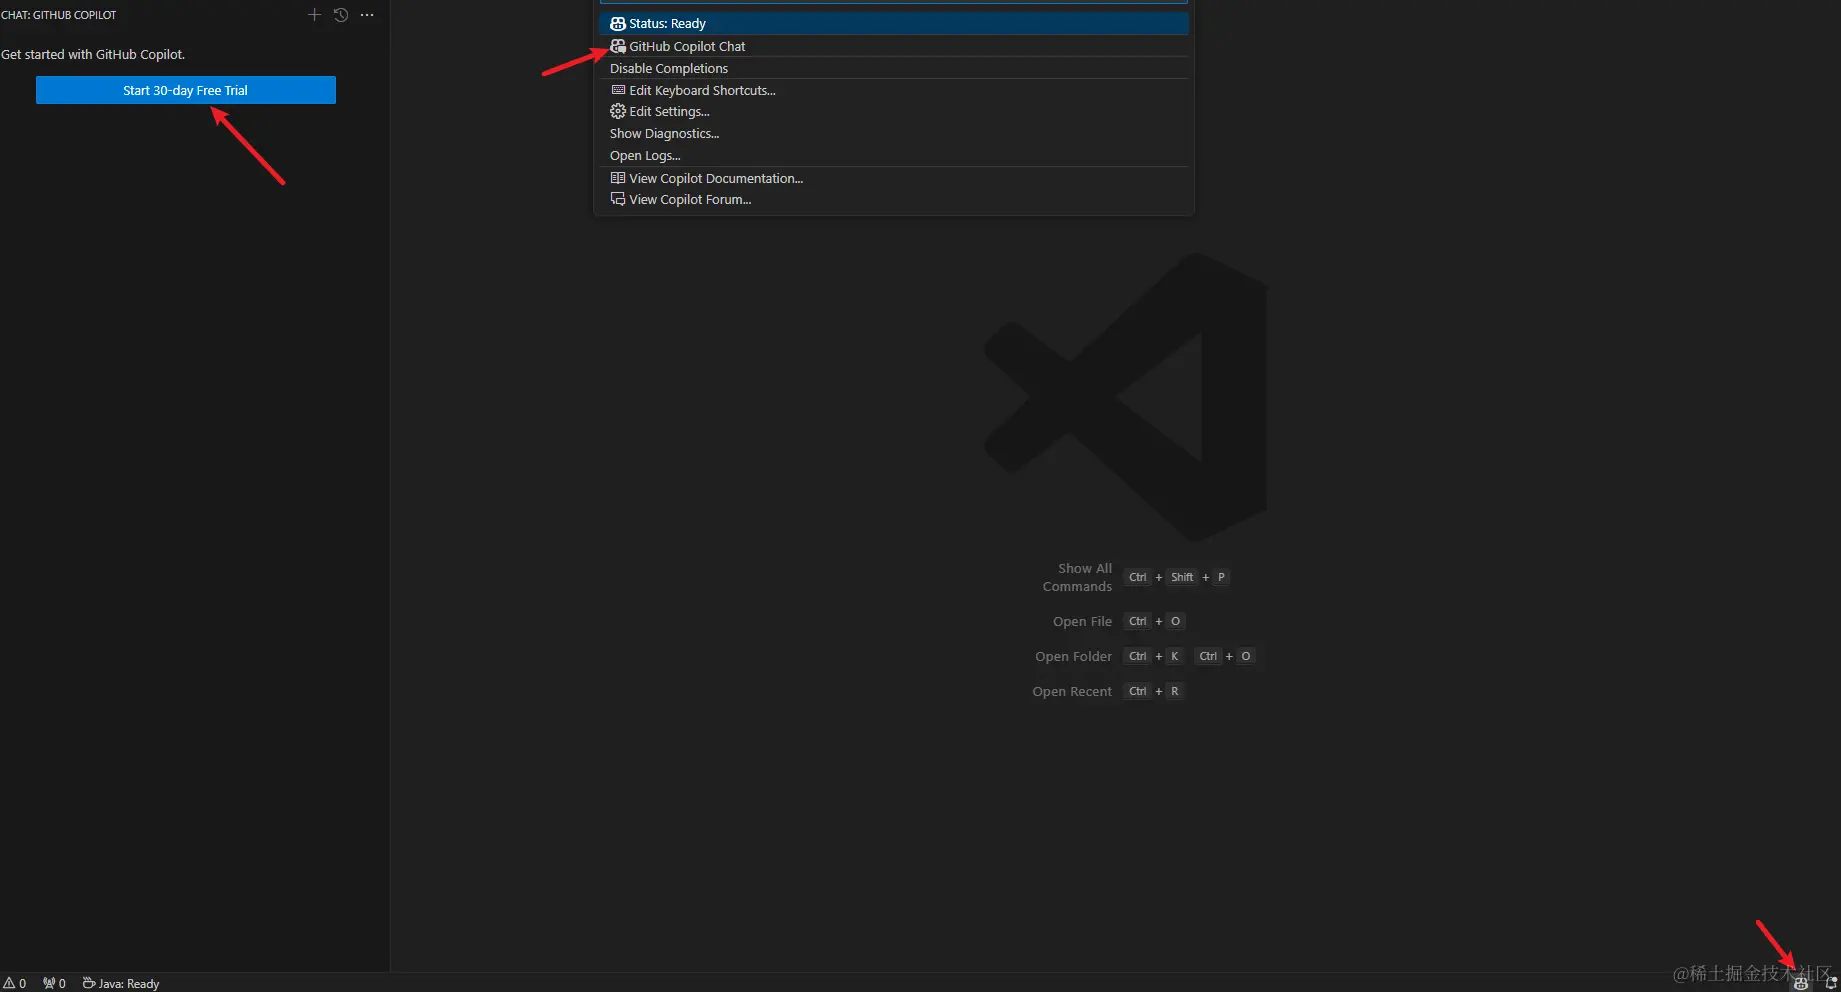1841x992 pixels.
Task: Click ports forwarded indicator in status bar
Action: pyautogui.click(x=54, y=983)
